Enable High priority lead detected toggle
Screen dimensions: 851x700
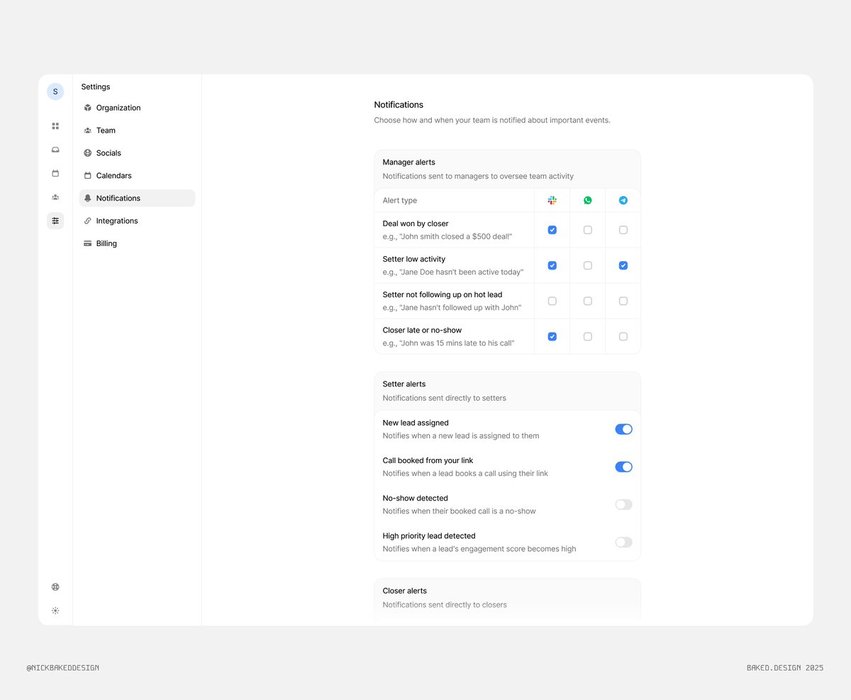point(624,542)
